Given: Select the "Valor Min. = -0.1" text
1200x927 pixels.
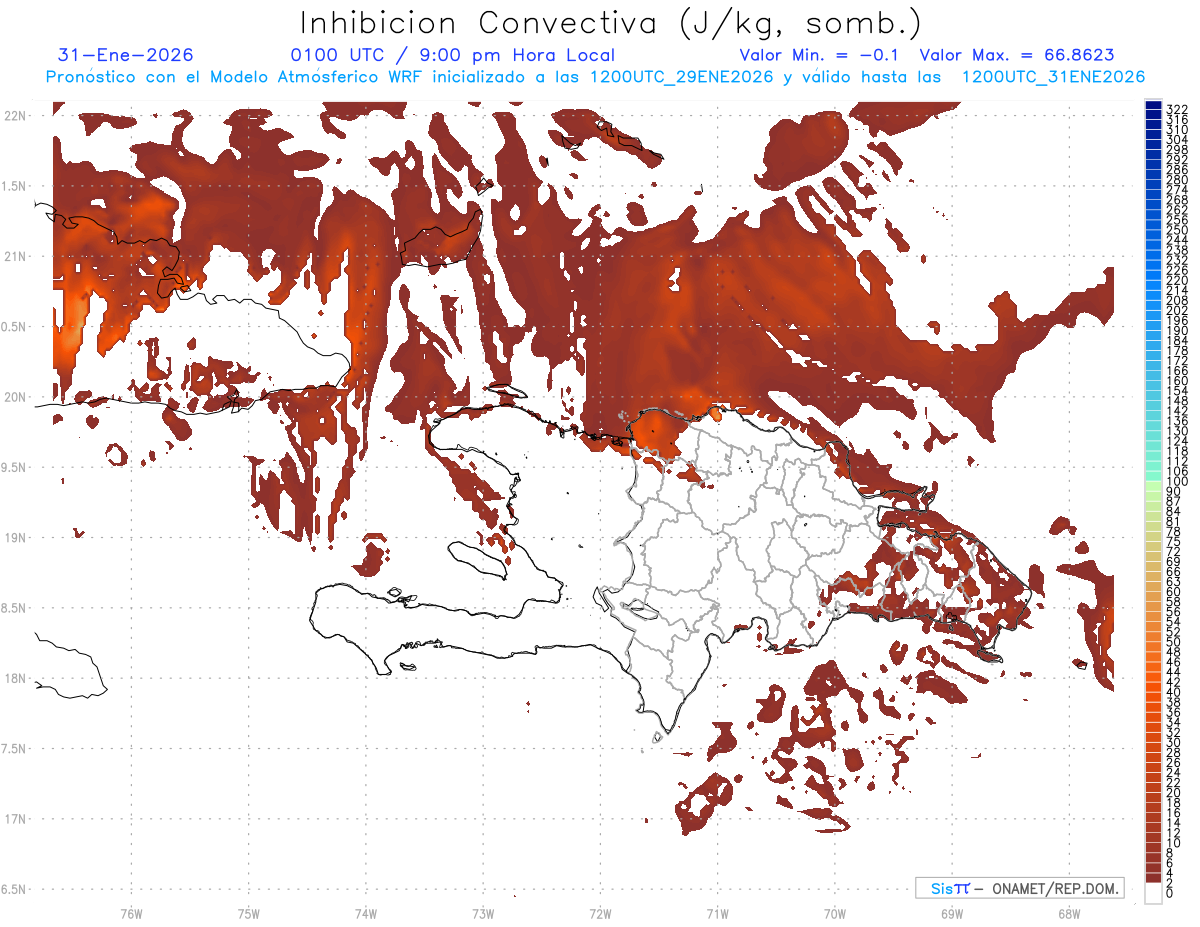Looking at the screenshot, I should tap(821, 55).
